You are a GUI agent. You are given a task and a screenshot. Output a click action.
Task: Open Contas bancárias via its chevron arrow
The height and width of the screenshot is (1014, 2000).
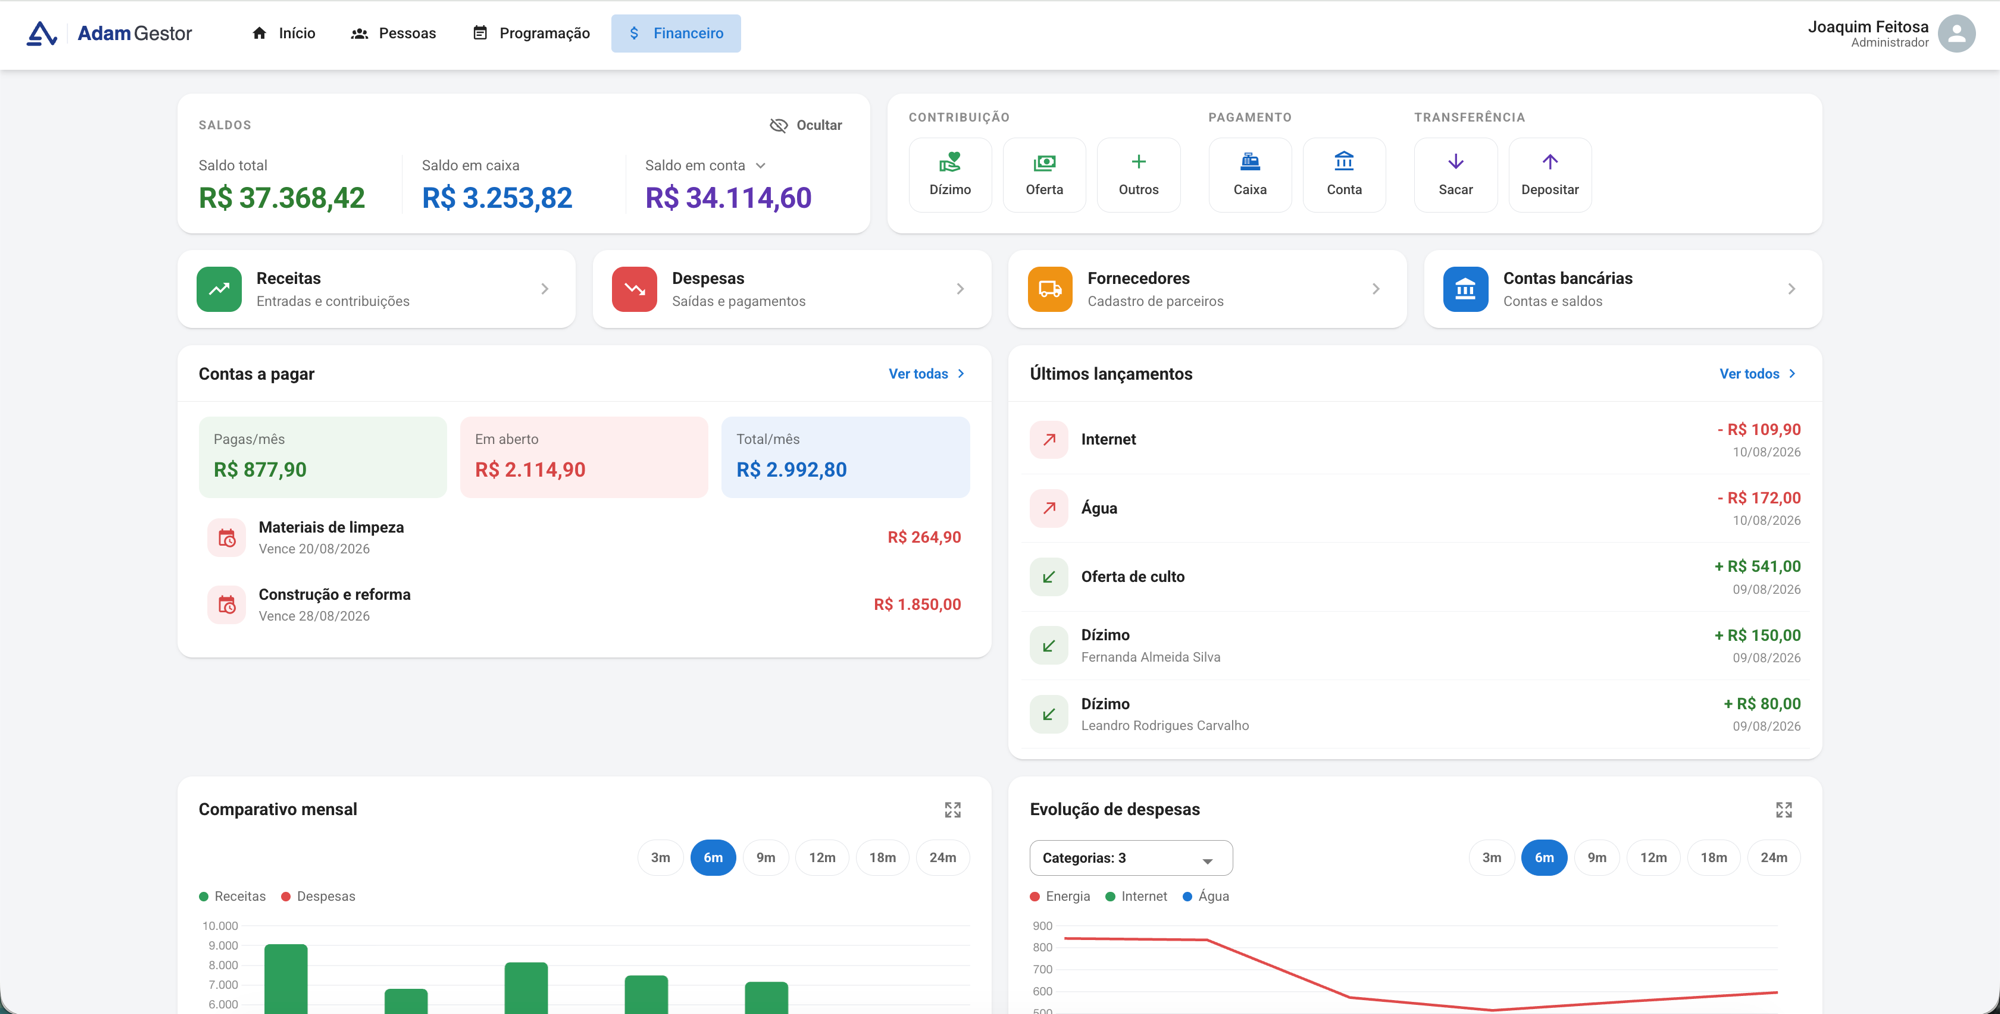(1791, 289)
